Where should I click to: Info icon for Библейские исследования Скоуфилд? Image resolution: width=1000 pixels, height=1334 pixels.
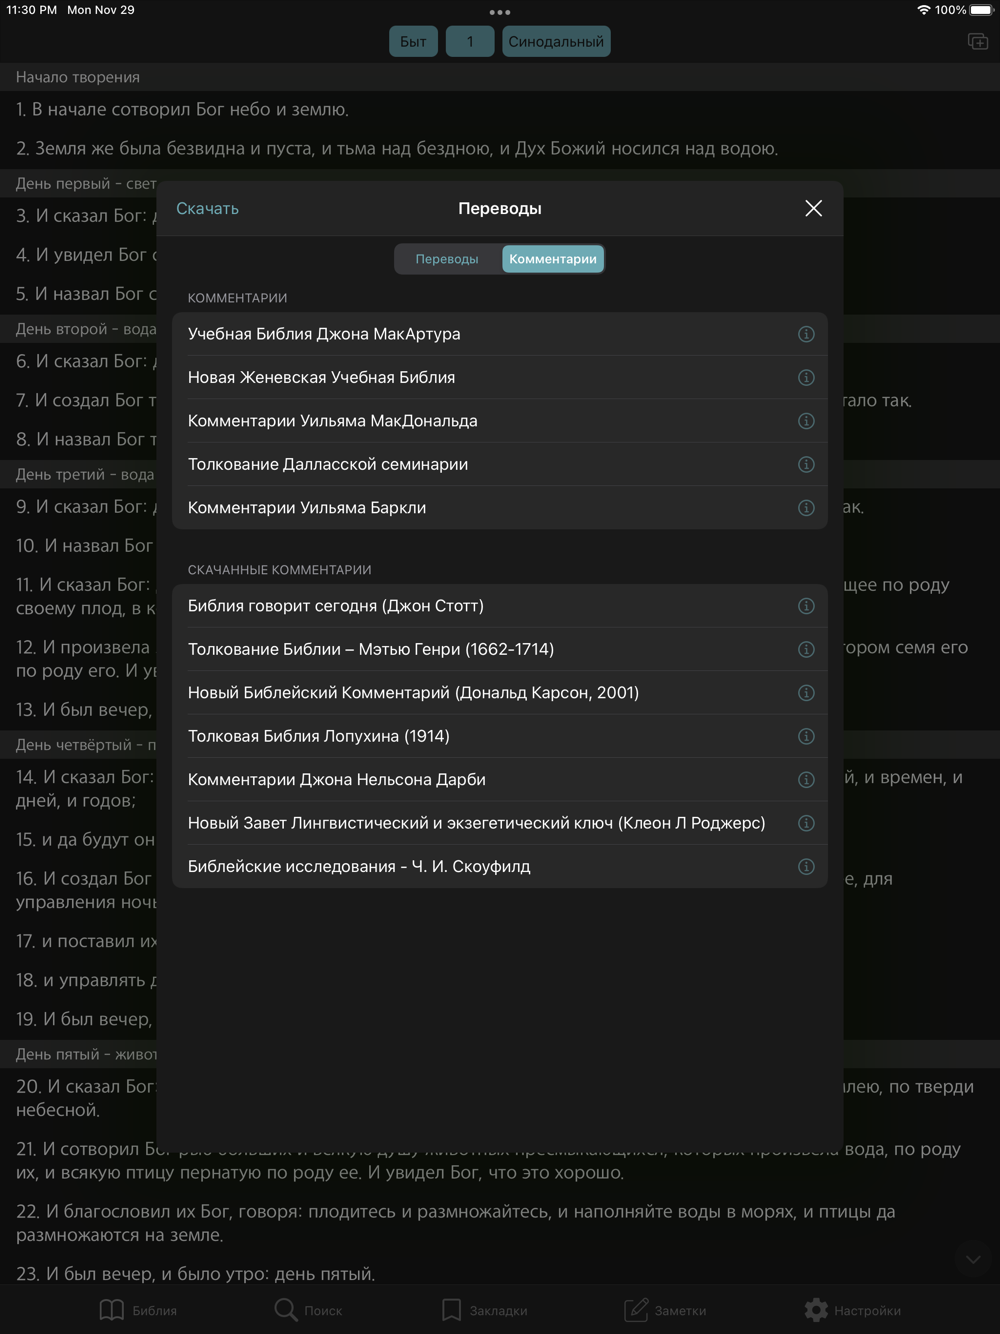coord(806,867)
